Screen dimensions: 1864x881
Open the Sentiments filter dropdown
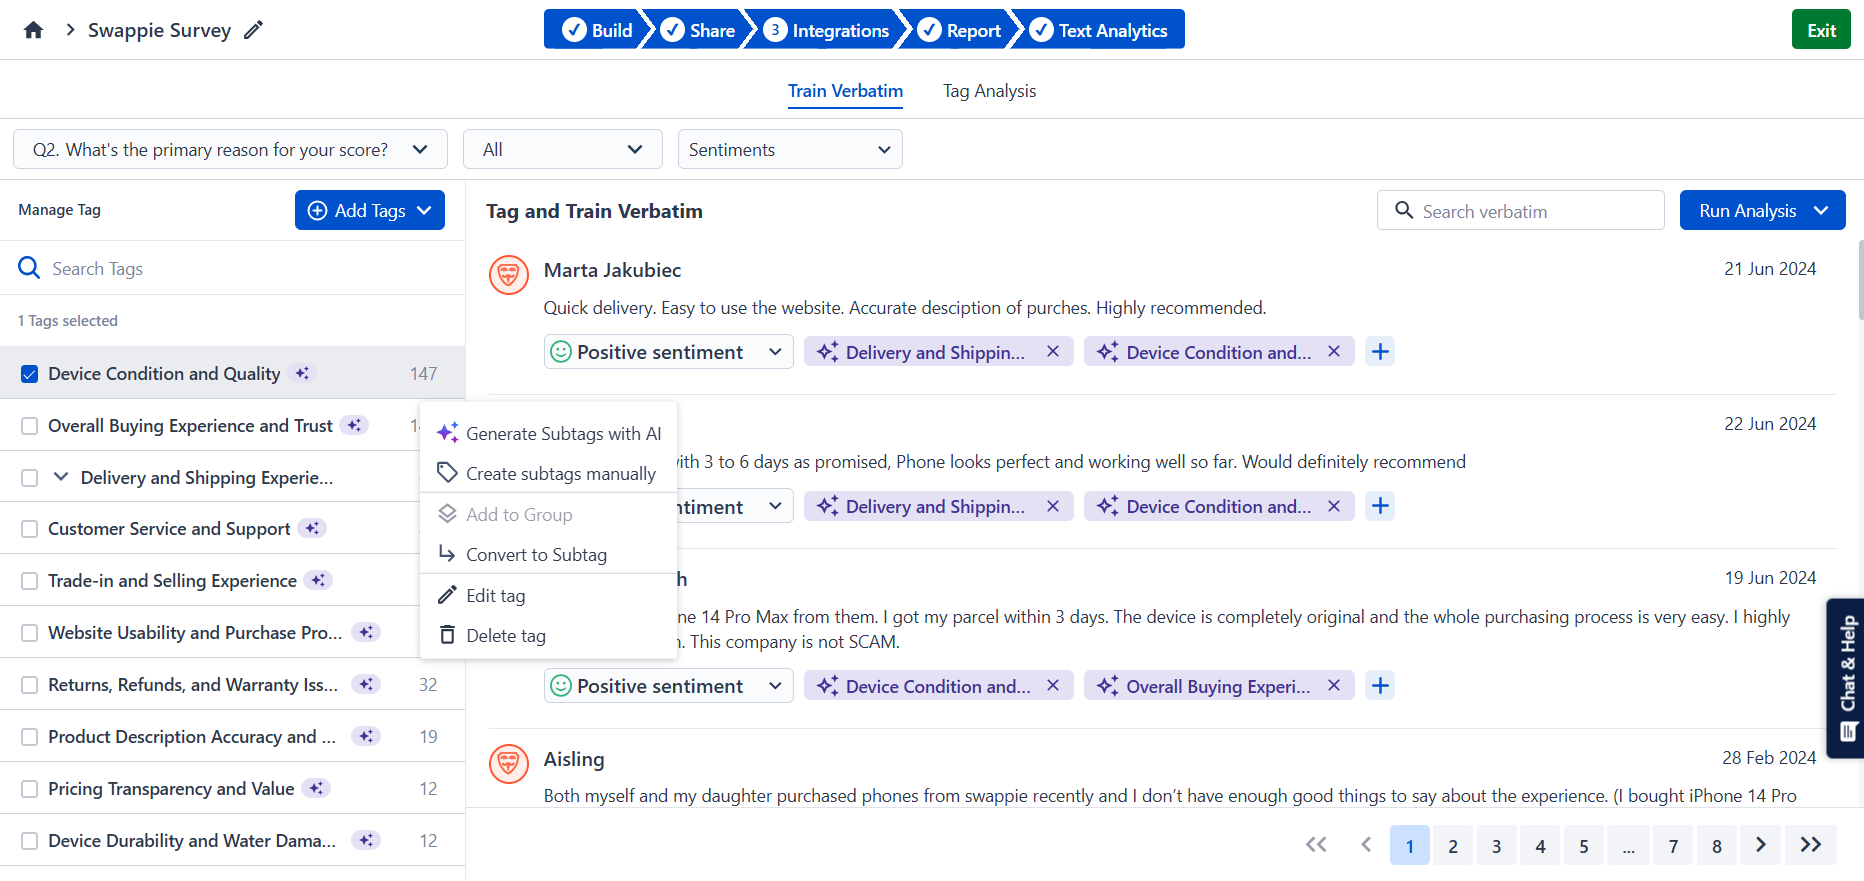[x=789, y=149]
